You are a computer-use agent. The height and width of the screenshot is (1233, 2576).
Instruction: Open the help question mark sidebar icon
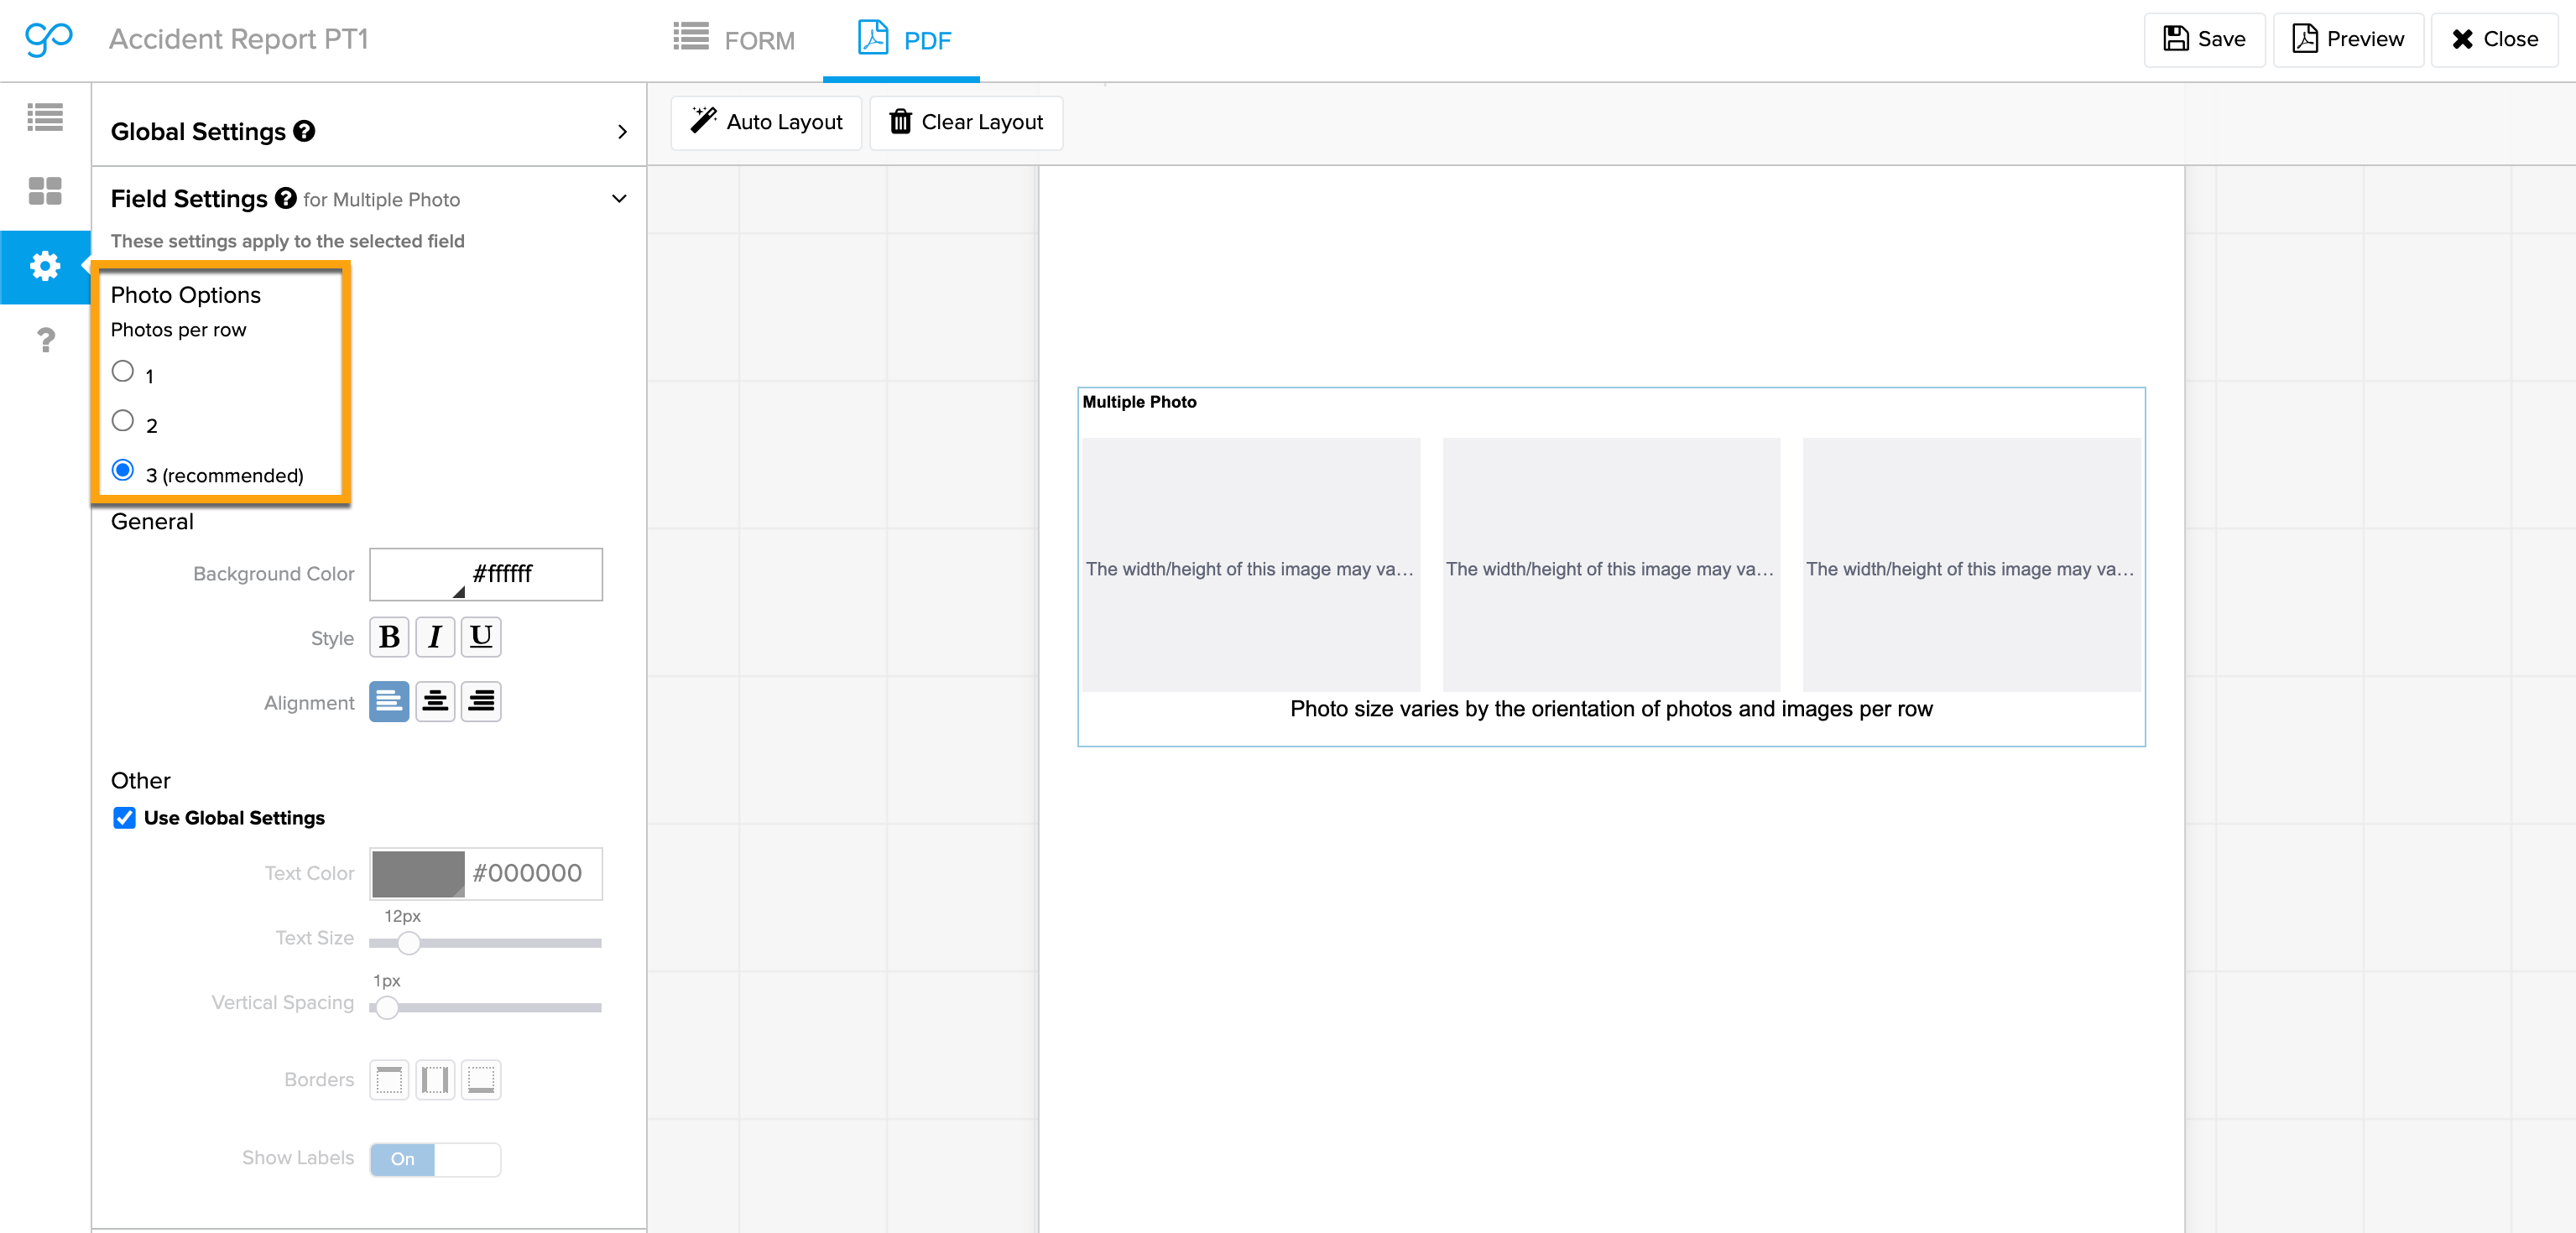coord(45,341)
